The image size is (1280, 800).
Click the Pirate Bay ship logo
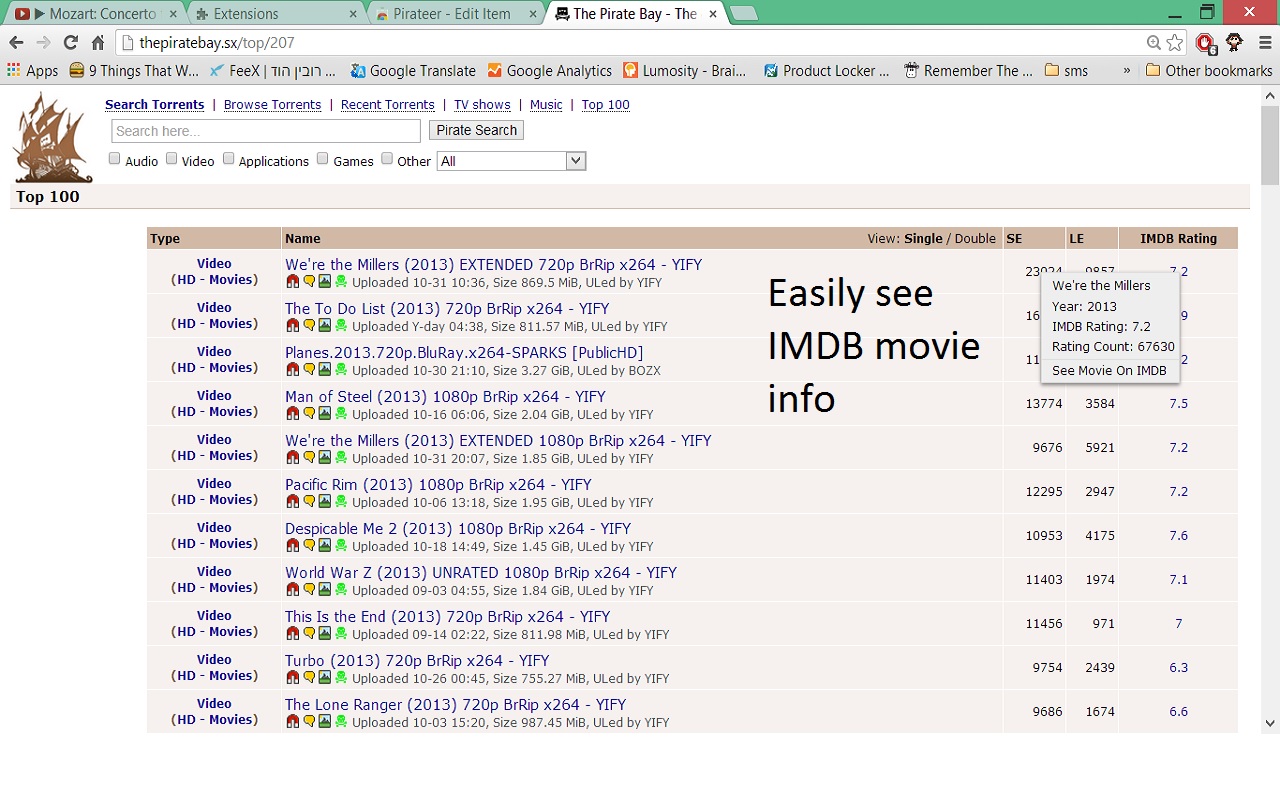[53, 138]
